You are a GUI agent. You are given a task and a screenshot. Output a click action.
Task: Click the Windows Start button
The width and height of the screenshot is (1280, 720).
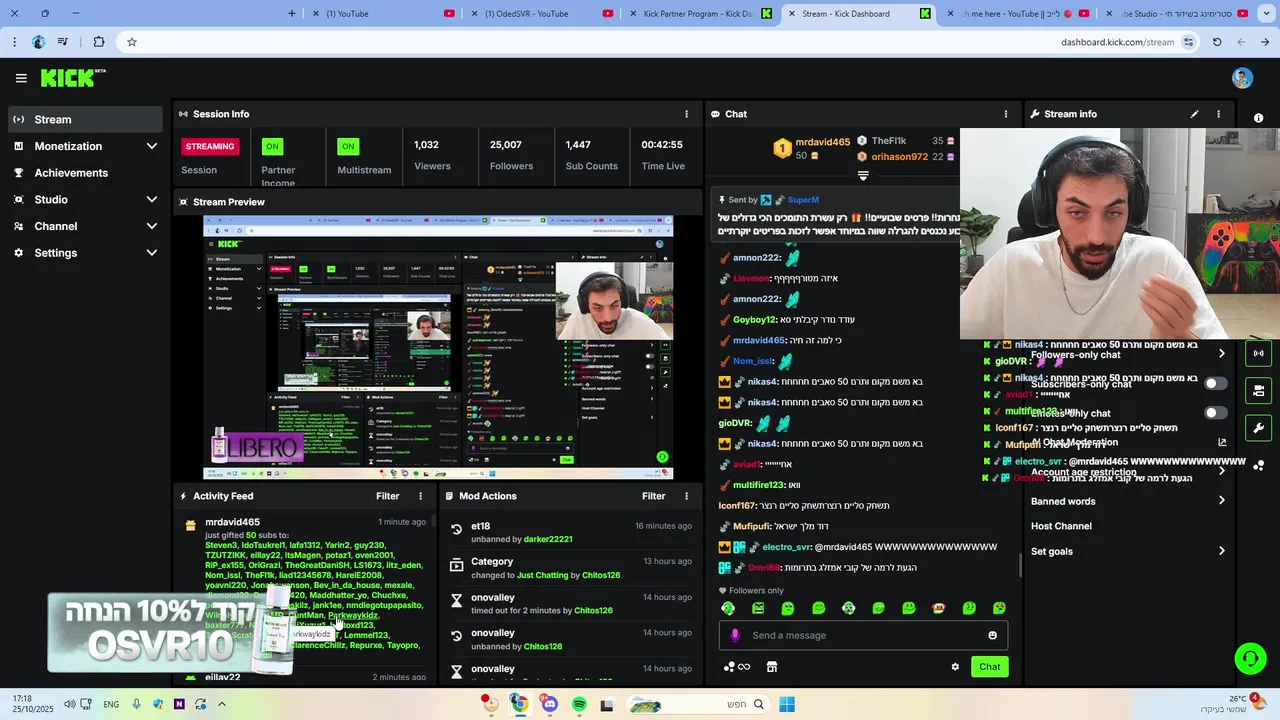(787, 705)
